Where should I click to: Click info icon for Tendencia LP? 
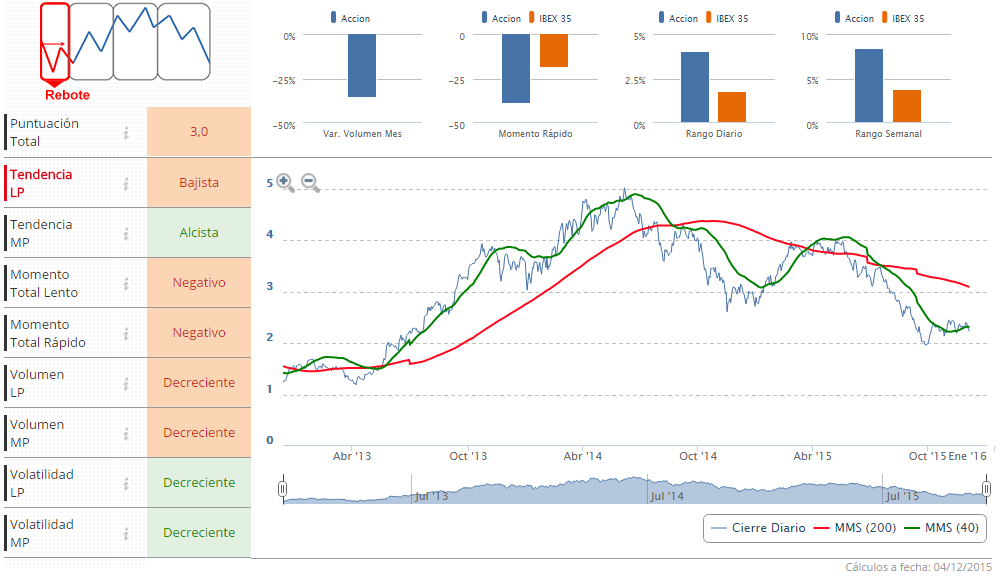coord(126,183)
